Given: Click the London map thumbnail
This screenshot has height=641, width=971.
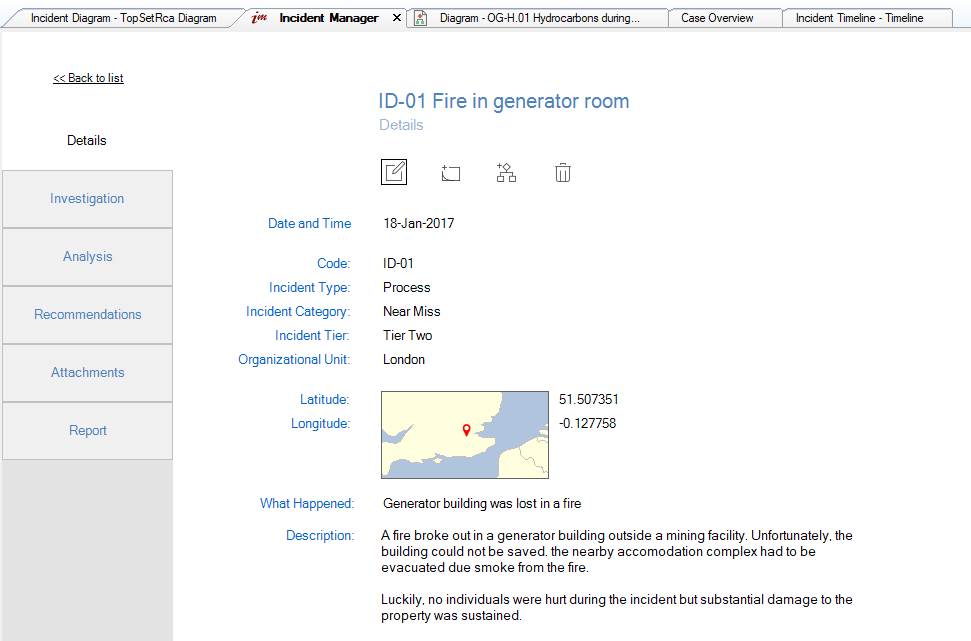Looking at the screenshot, I should tap(420, 450).
